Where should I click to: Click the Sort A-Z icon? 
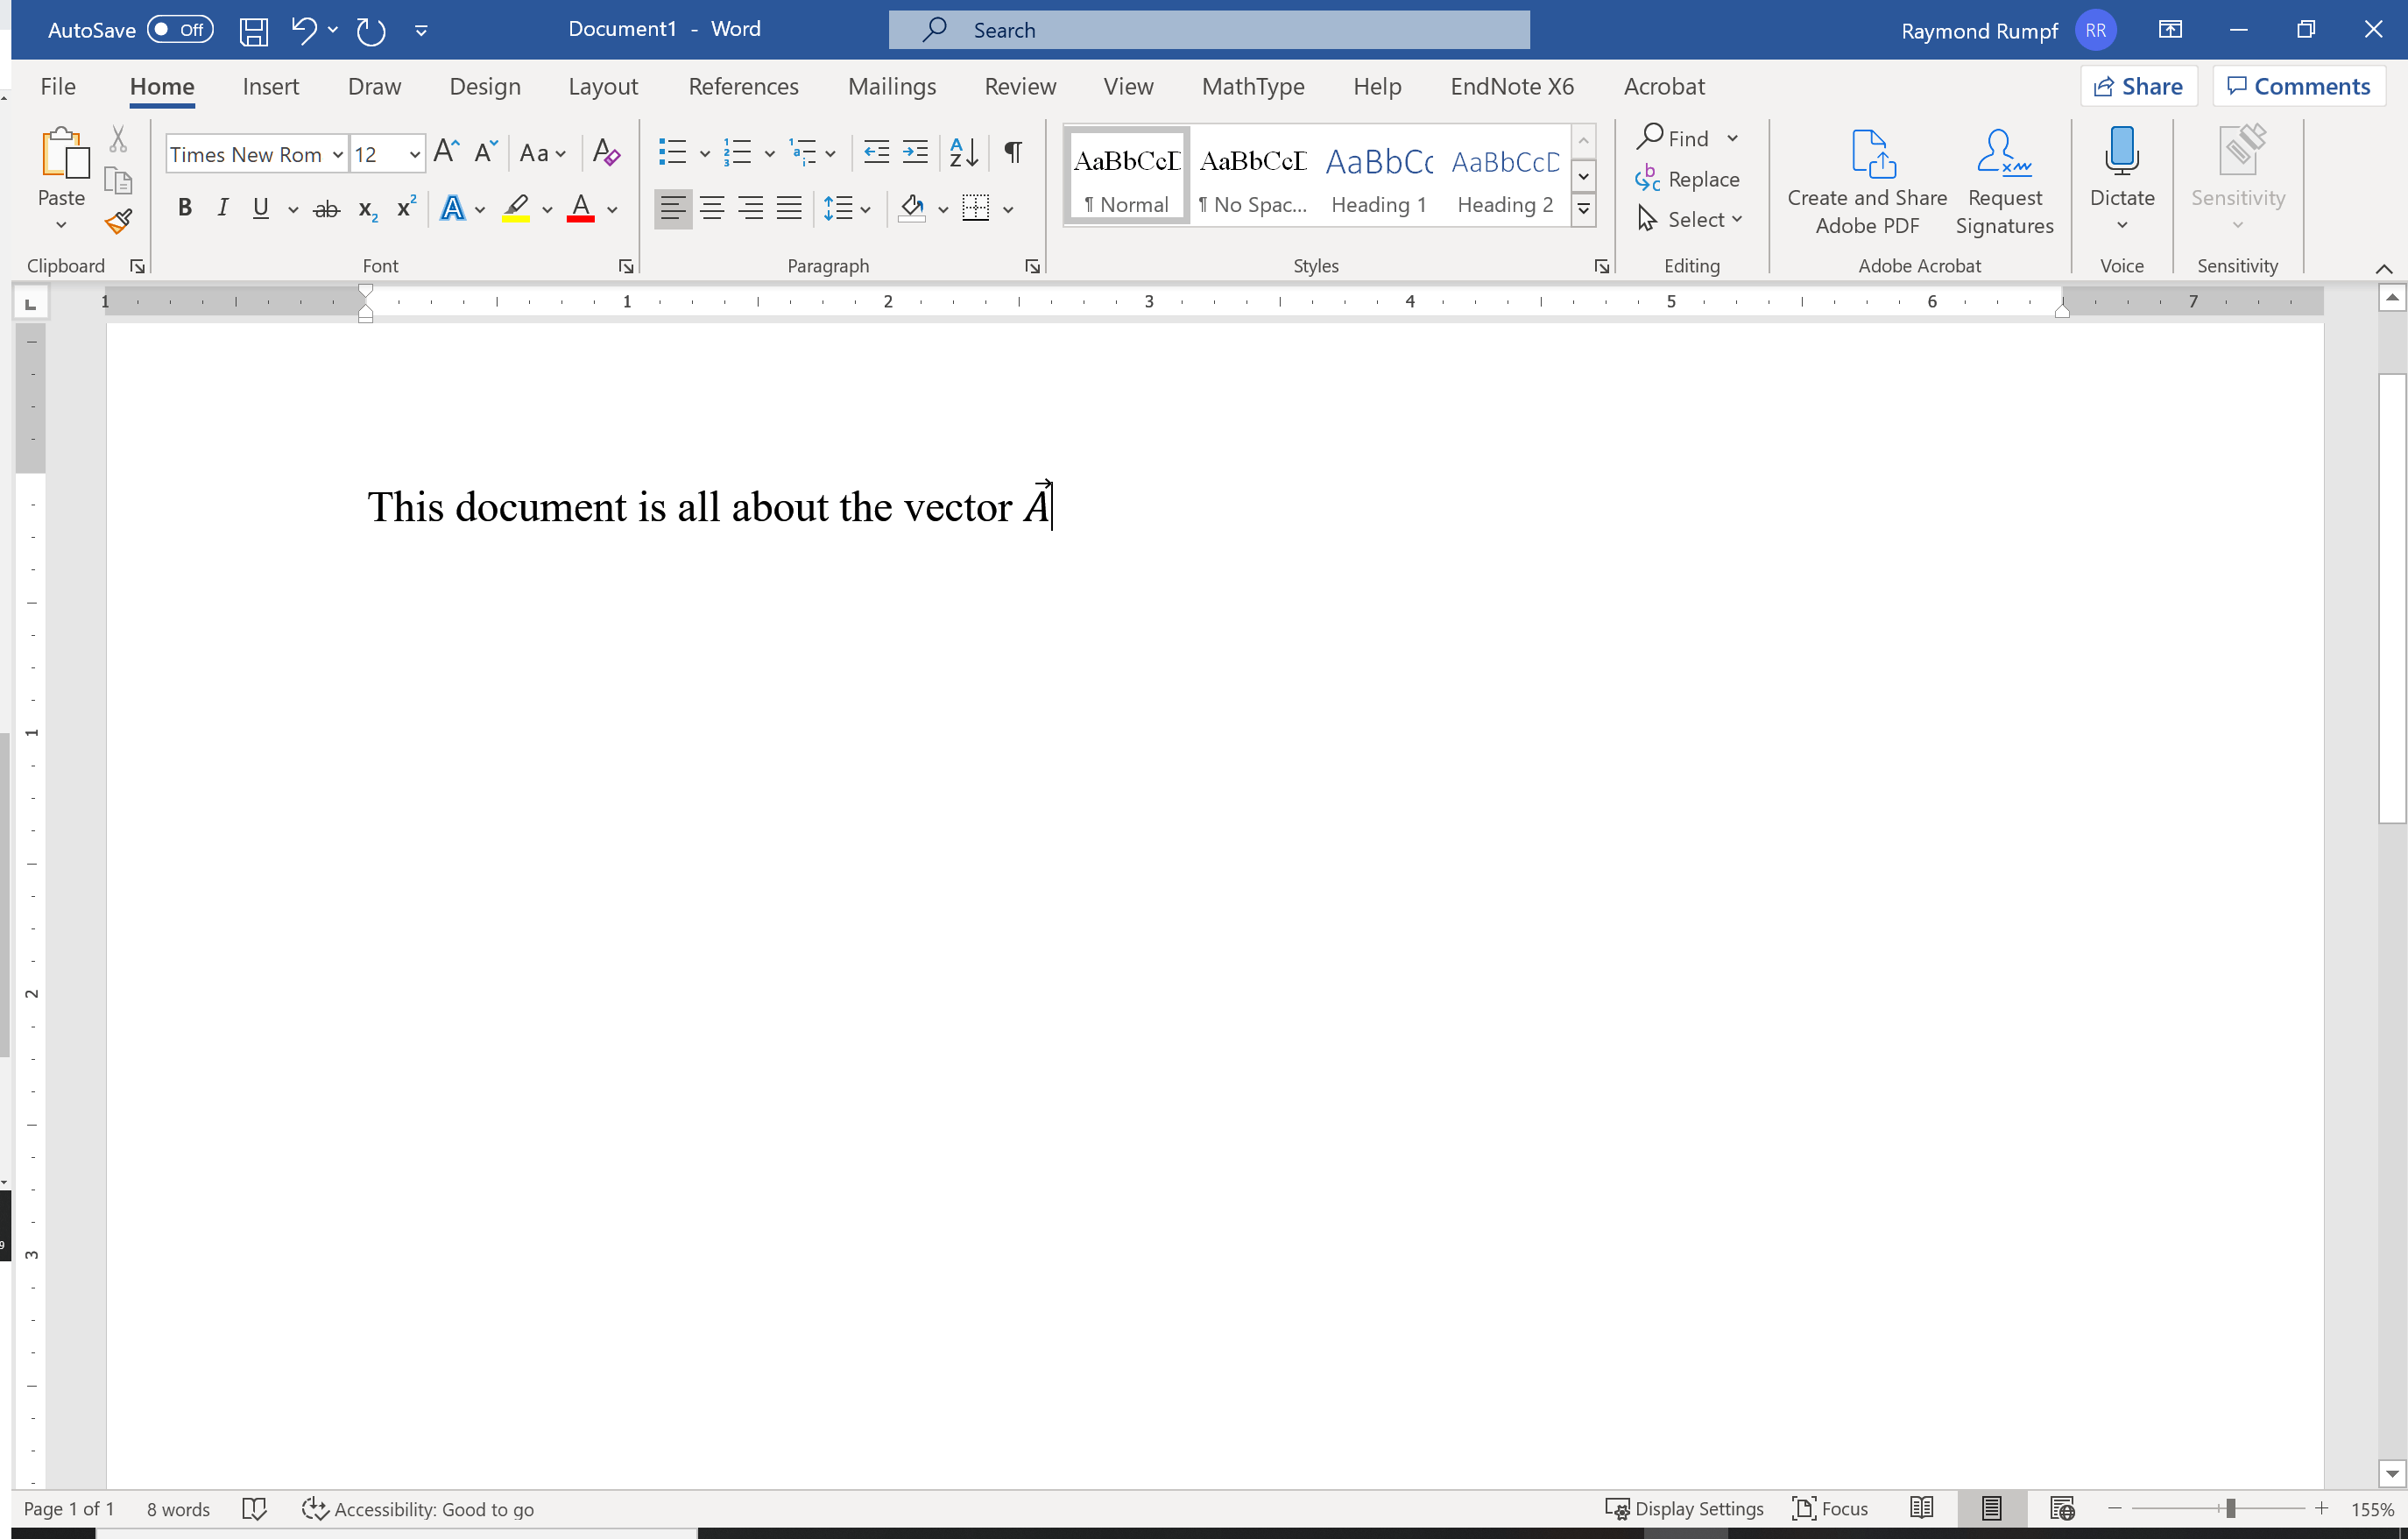click(963, 153)
